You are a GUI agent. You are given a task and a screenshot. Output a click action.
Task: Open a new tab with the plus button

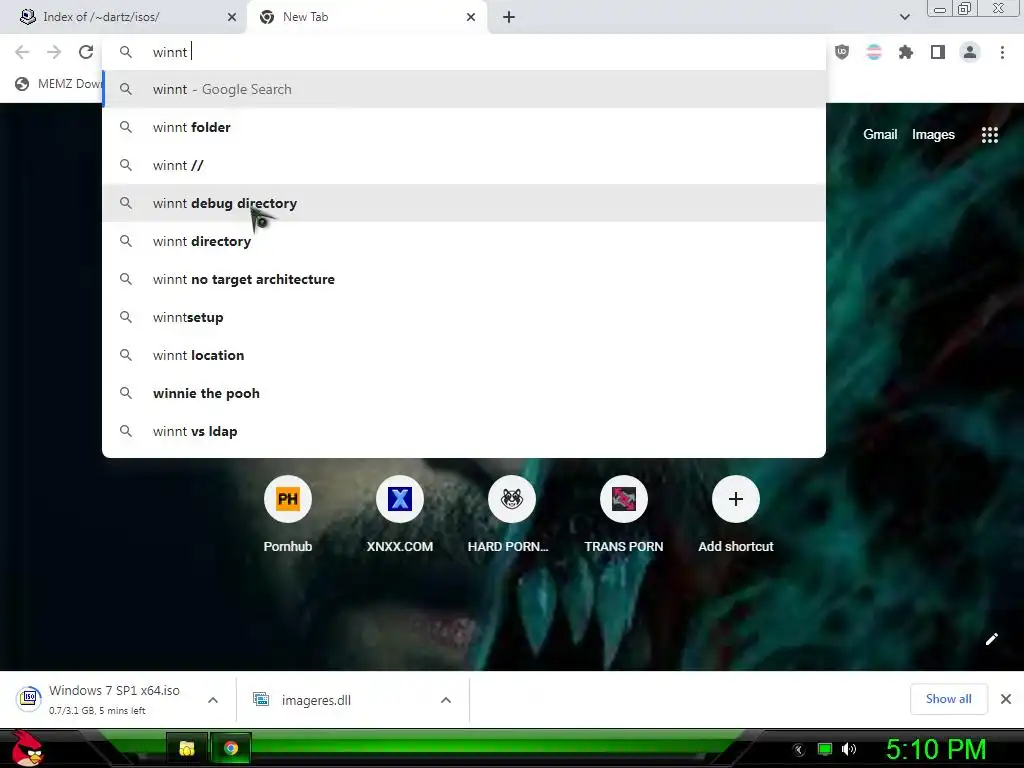(x=509, y=17)
